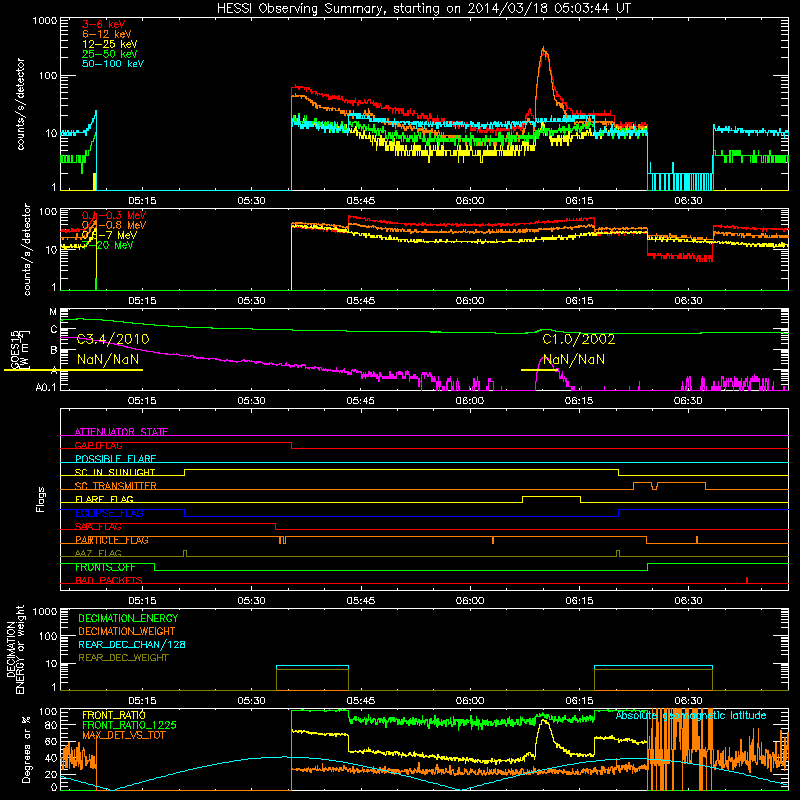Select the REAR_DEC_WEIGHT legend label
The height and width of the screenshot is (800, 800).
[123, 658]
